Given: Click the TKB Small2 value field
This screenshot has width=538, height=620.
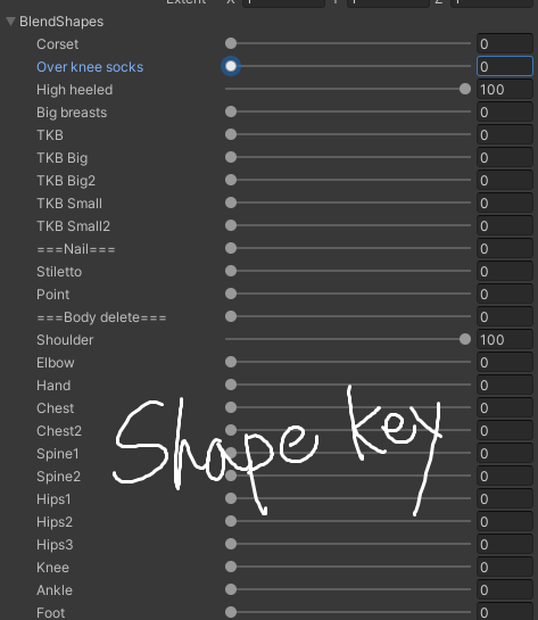Looking at the screenshot, I should click(x=505, y=226).
